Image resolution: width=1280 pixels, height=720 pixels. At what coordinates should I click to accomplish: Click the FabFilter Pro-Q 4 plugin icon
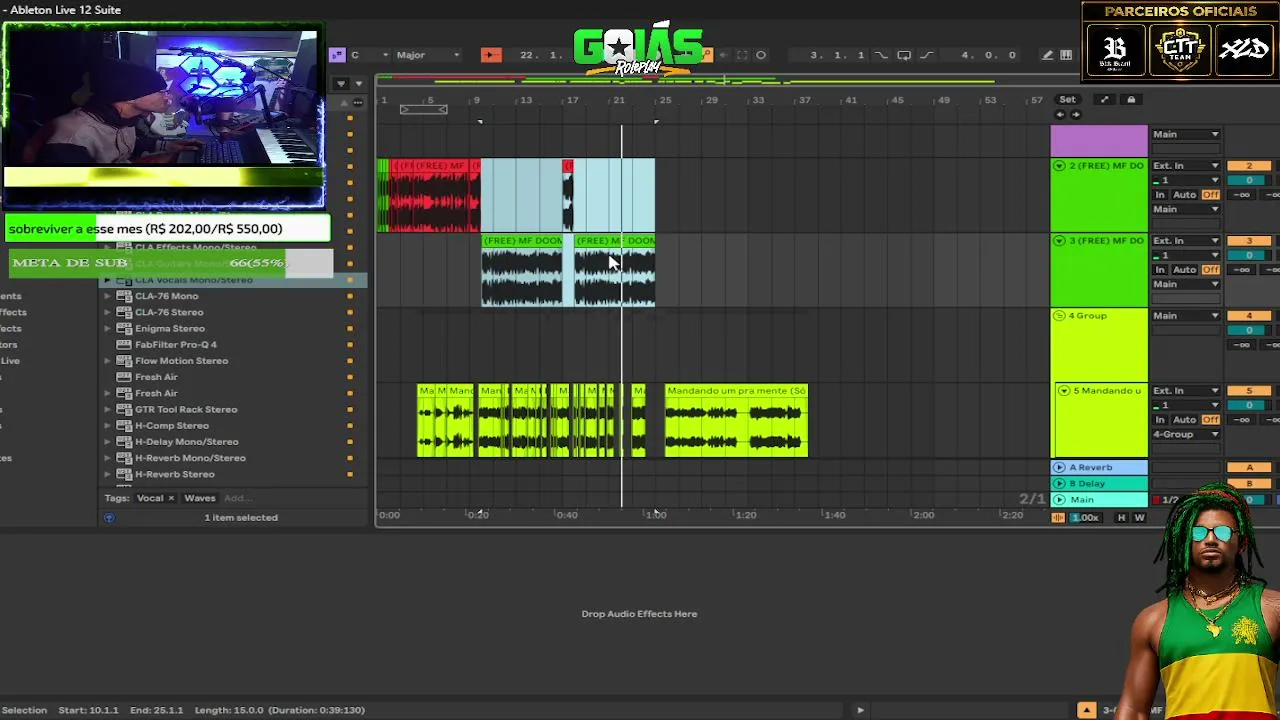[x=124, y=345]
